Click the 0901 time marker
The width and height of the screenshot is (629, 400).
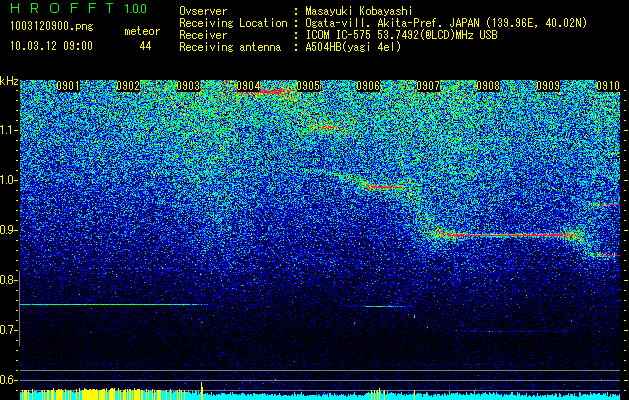pos(68,86)
